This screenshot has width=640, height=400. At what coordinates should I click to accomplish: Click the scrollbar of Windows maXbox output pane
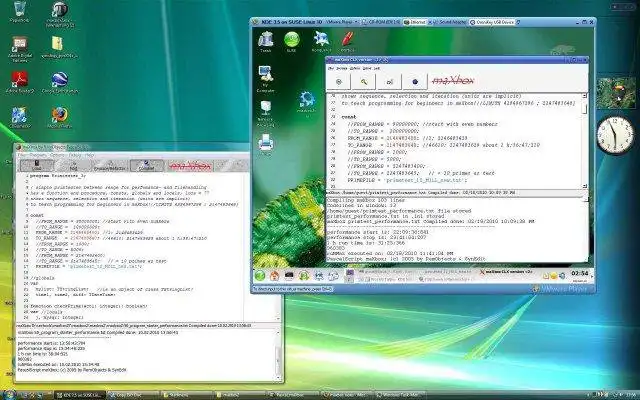click(x=278, y=355)
